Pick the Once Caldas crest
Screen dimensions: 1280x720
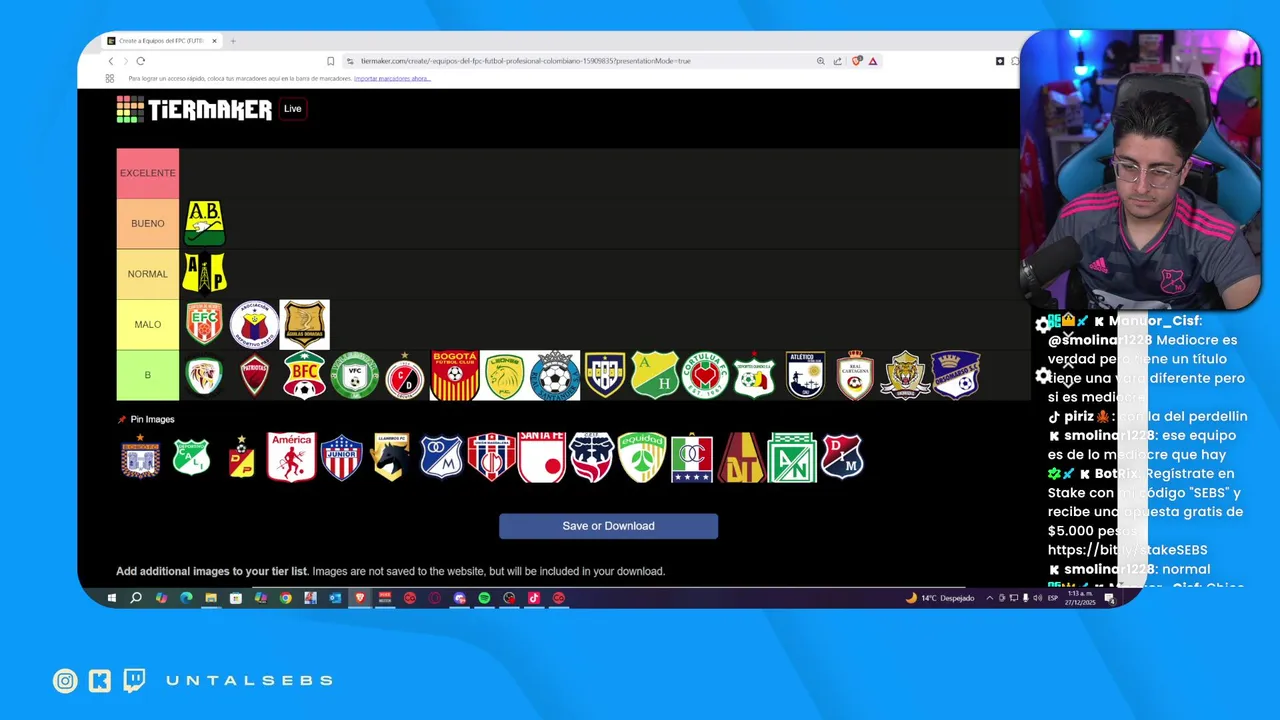pyautogui.click(x=692, y=457)
